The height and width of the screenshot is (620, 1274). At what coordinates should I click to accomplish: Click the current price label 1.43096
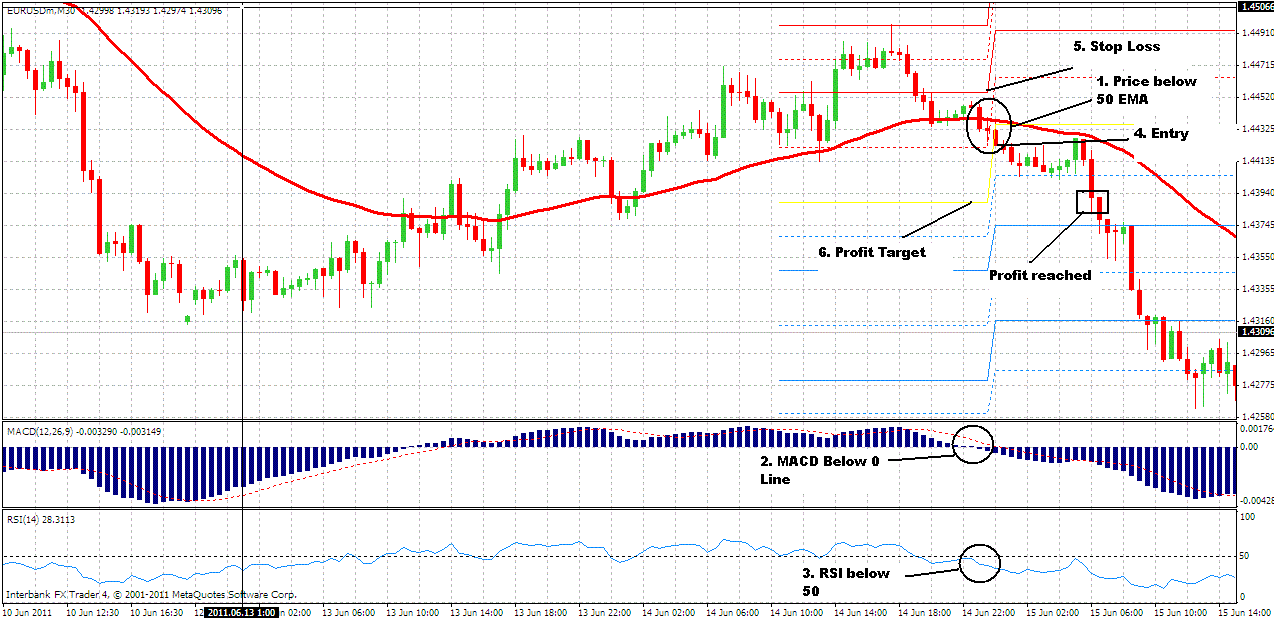(1255, 331)
